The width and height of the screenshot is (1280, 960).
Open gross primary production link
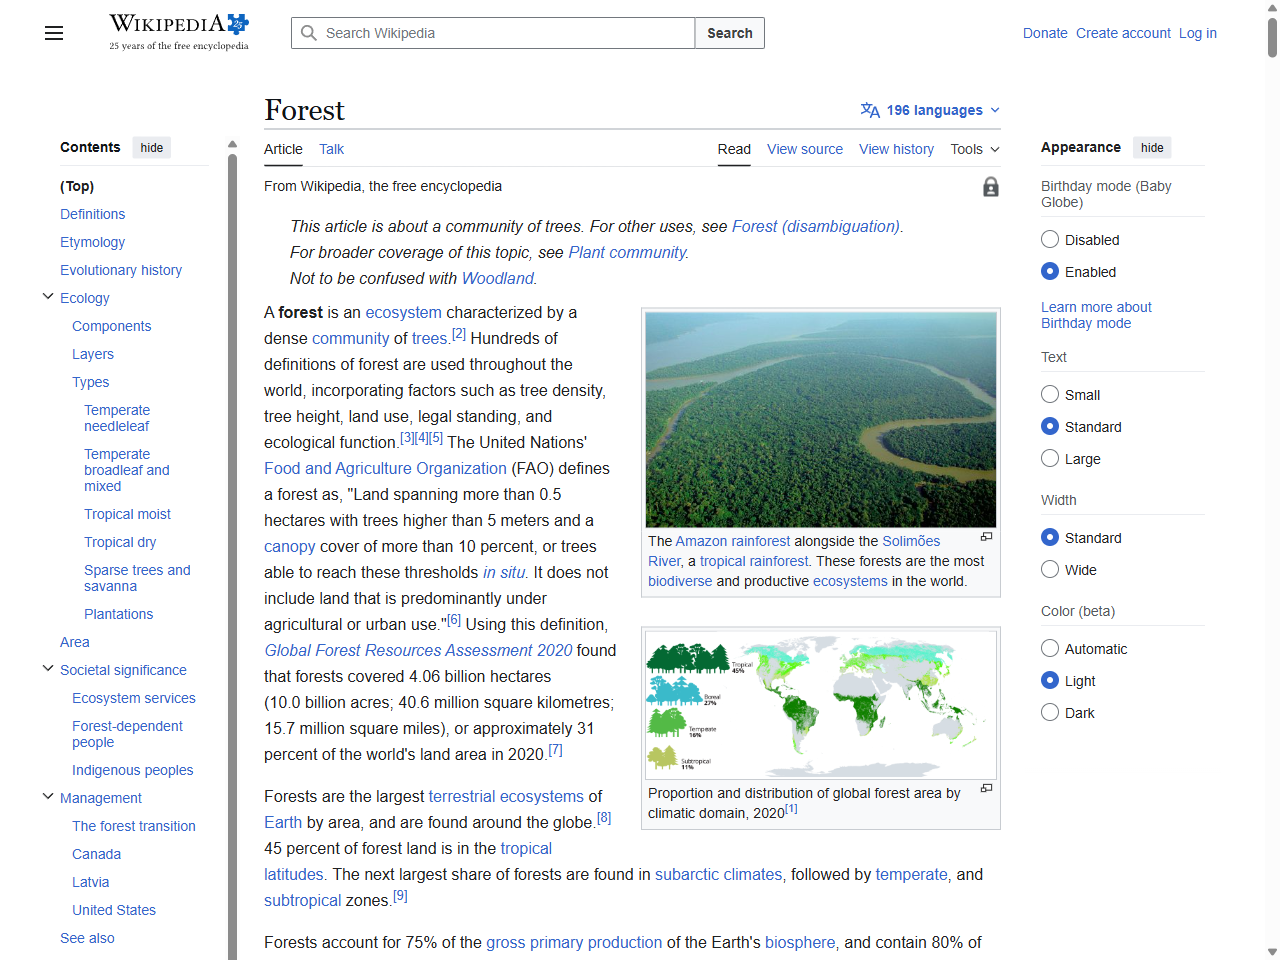574,942
